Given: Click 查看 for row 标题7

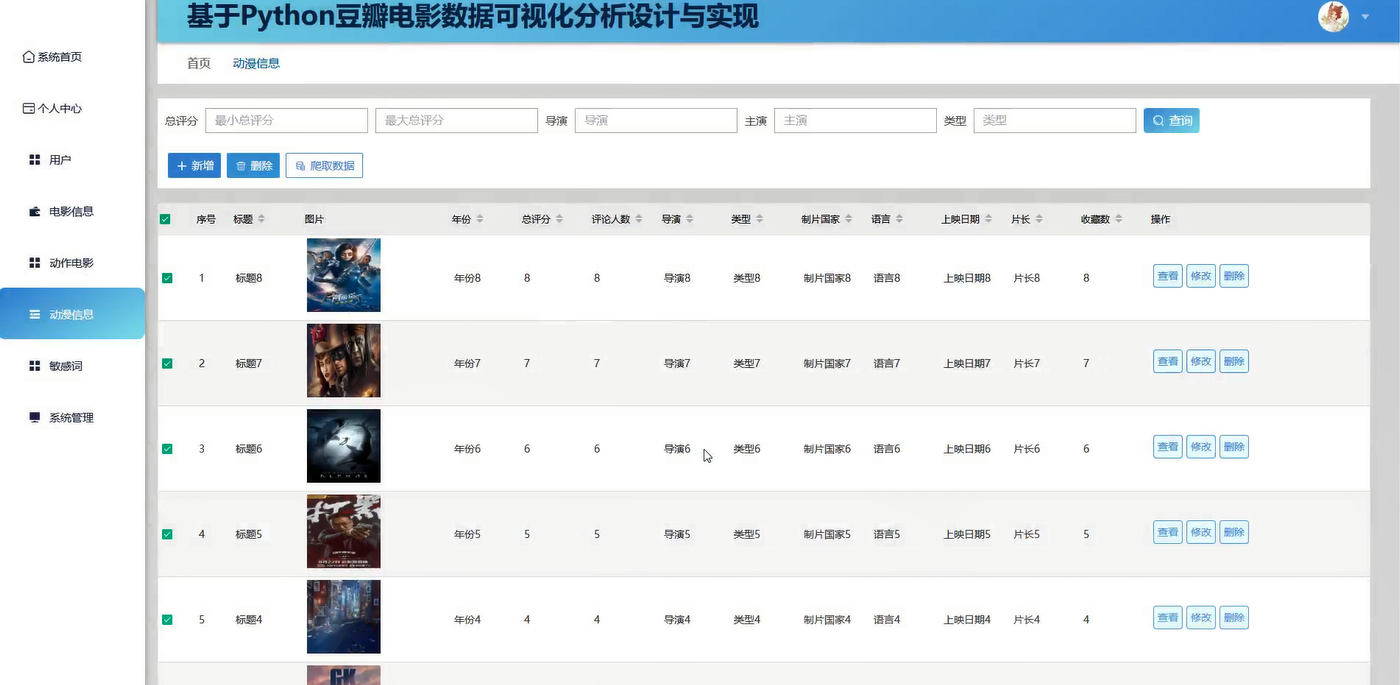Looking at the screenshot, I should [1167, 361].
